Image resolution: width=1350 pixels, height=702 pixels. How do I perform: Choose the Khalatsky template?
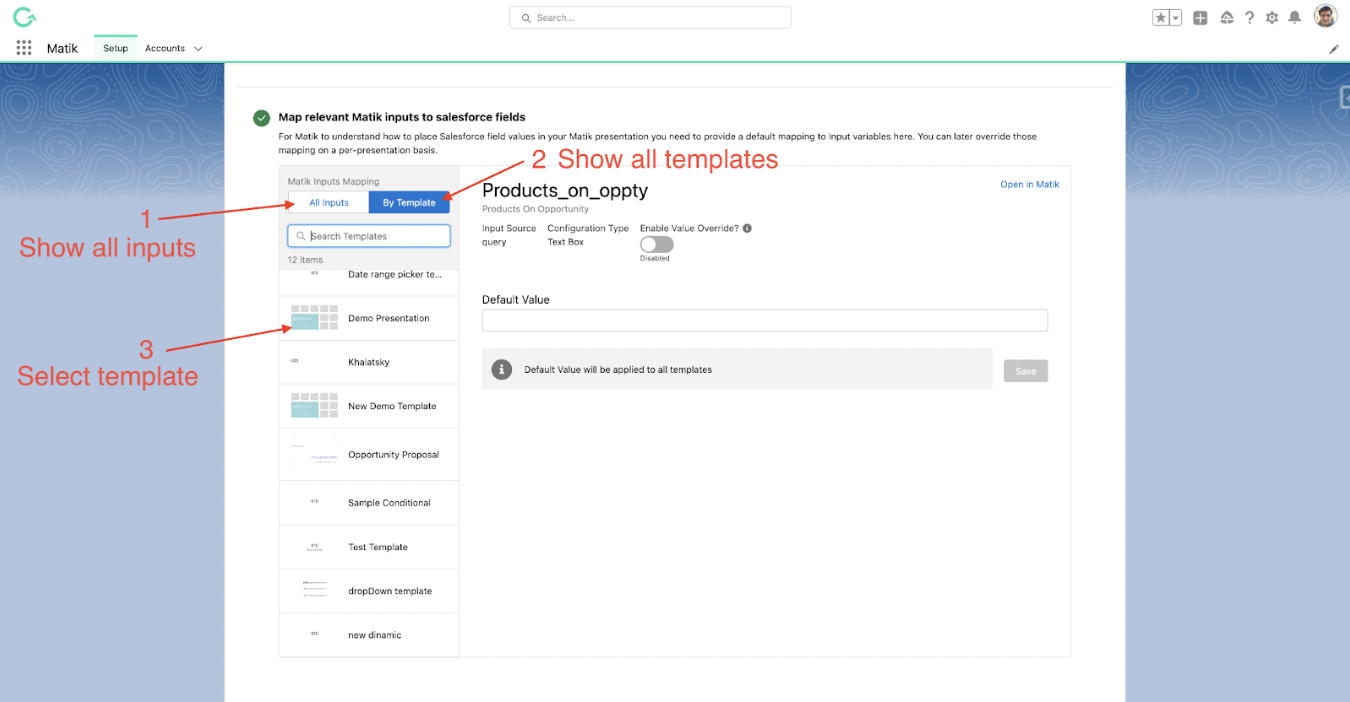pos(369,362)
